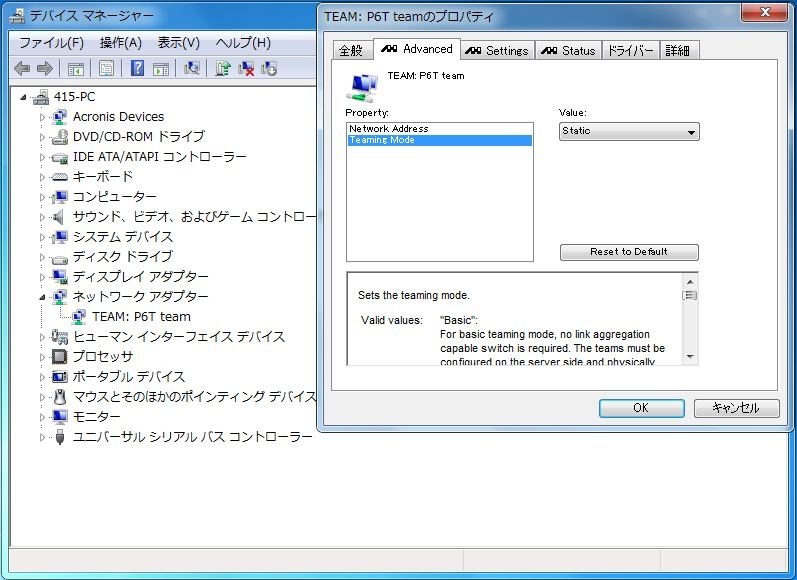Open the 表示(V) menu
The height and width of the screenshot is (580, 797).
tap(178, 43)
